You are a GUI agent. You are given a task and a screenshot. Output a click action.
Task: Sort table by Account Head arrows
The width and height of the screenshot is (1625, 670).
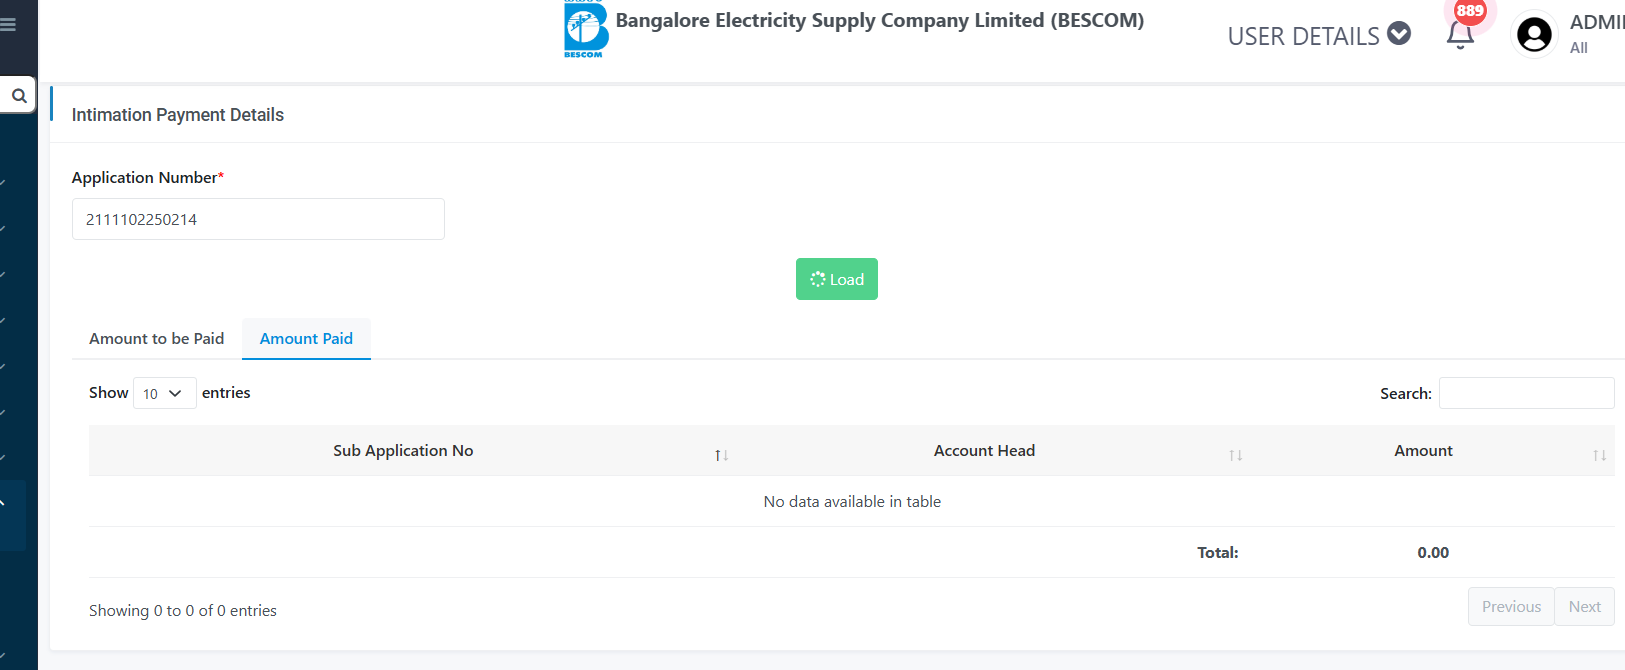click(1236, 455)
